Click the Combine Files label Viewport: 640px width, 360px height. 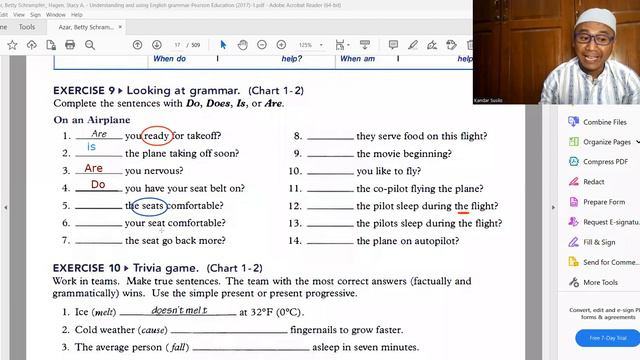(x=605, y=122)
